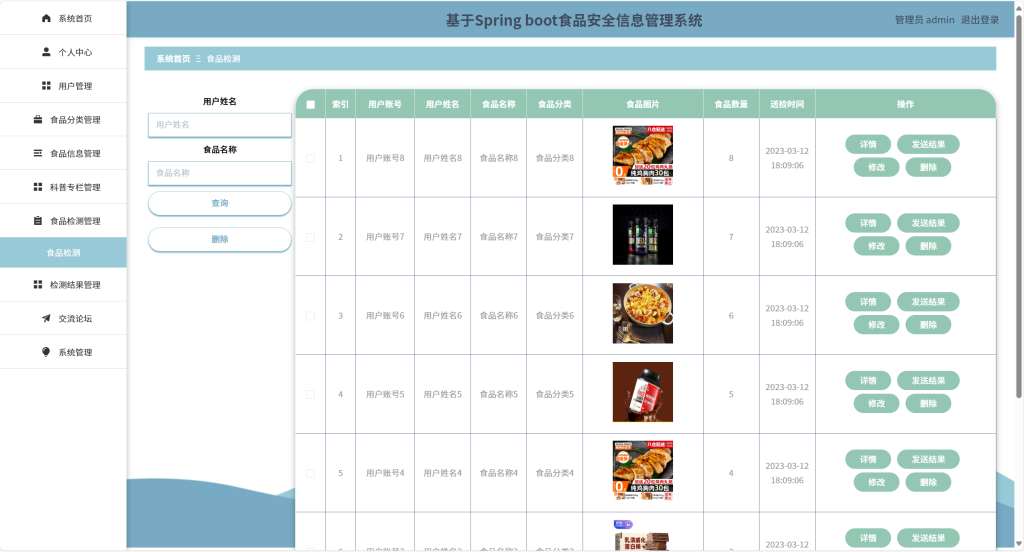The height and width of the screenshot is (552, 1024).
Task: Click the grid icon beside 用户管理
Action: click(x=46, y=86)
